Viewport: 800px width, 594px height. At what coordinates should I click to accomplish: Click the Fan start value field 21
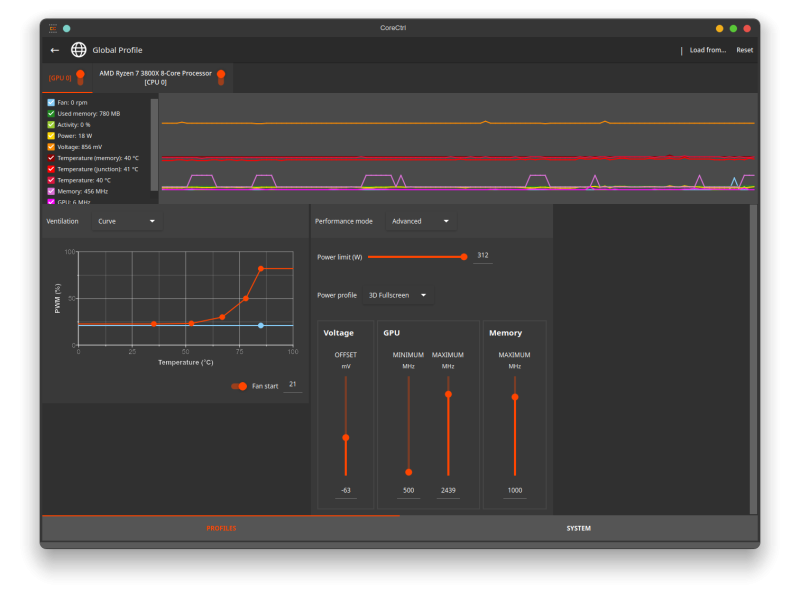click(292, 385)
